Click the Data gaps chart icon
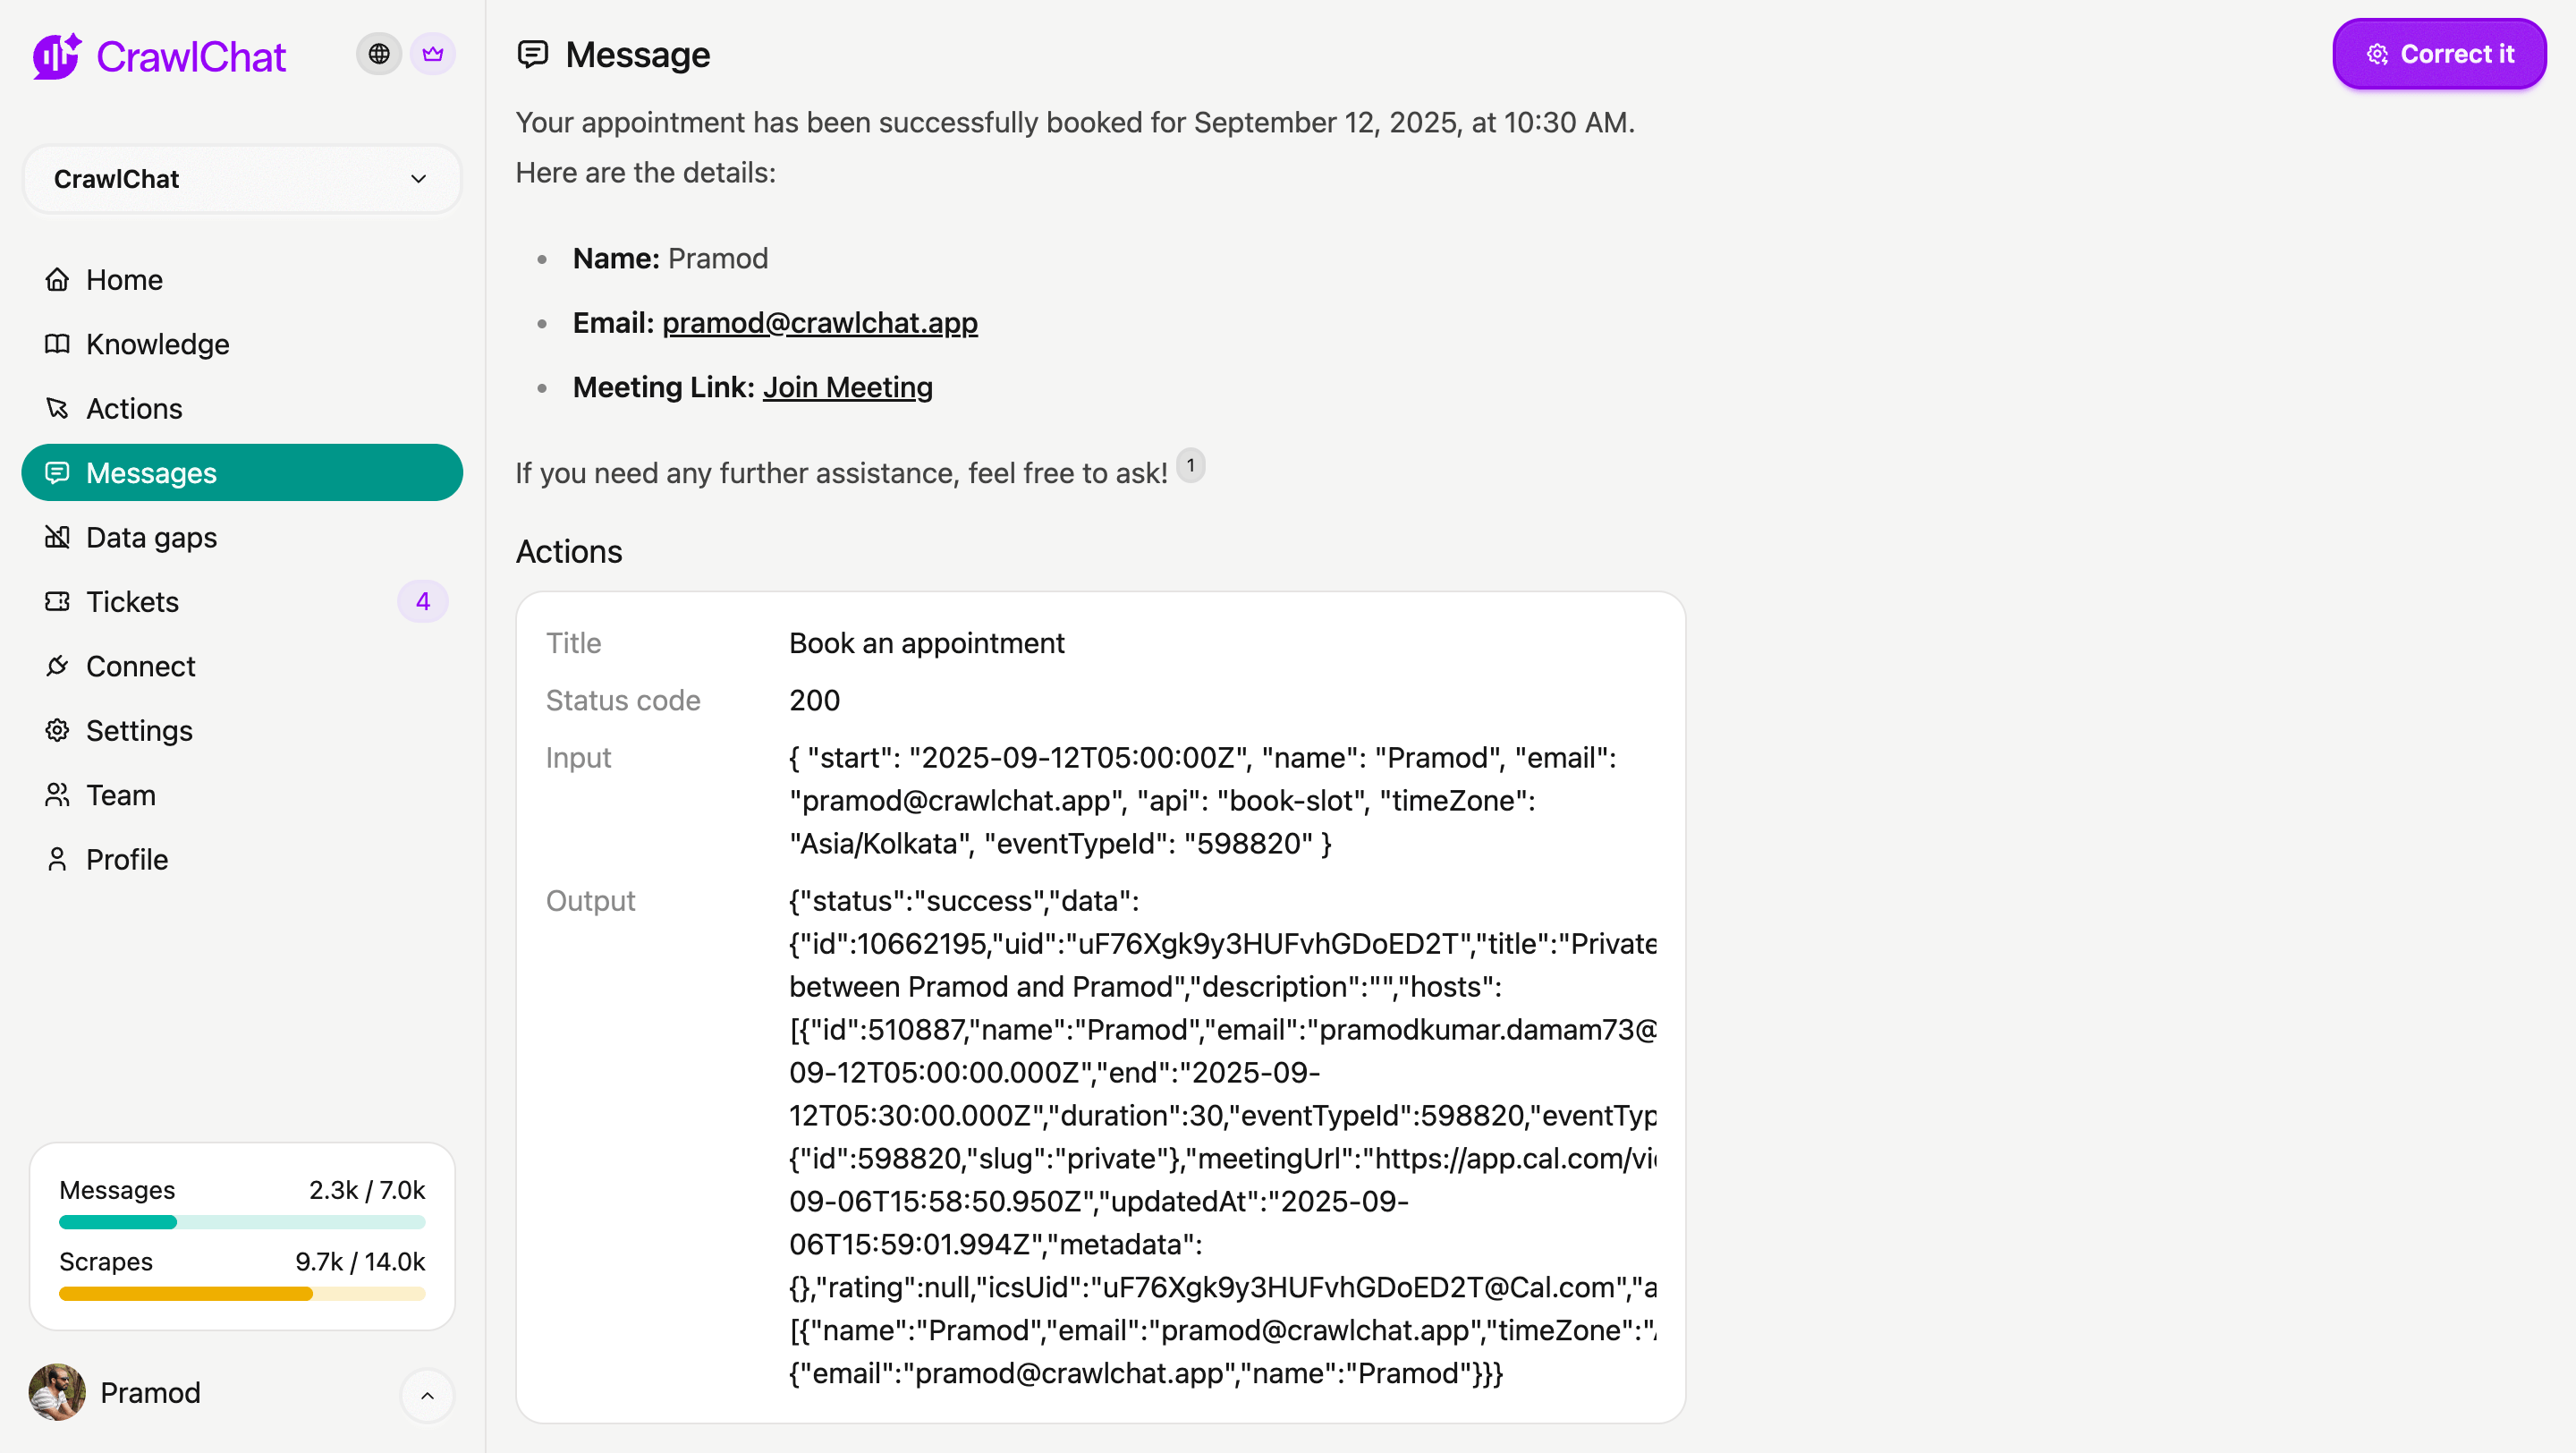This screenshot has height=1453, width=2576. [57, 537]
